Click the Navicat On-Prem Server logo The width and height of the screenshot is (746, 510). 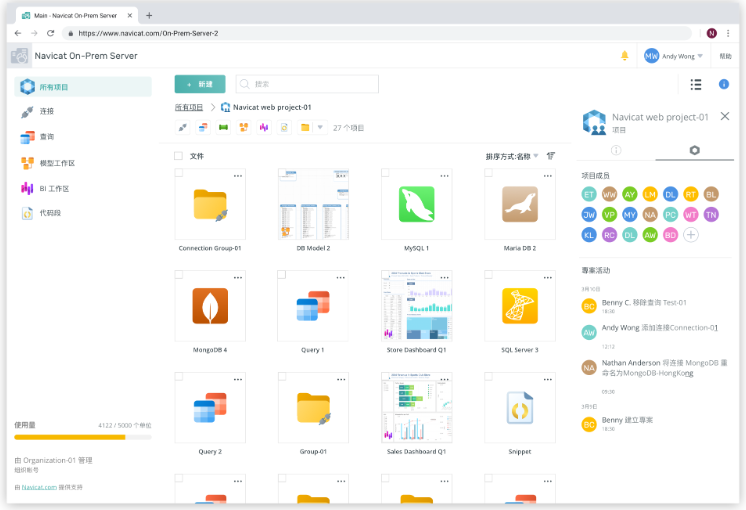20,56
